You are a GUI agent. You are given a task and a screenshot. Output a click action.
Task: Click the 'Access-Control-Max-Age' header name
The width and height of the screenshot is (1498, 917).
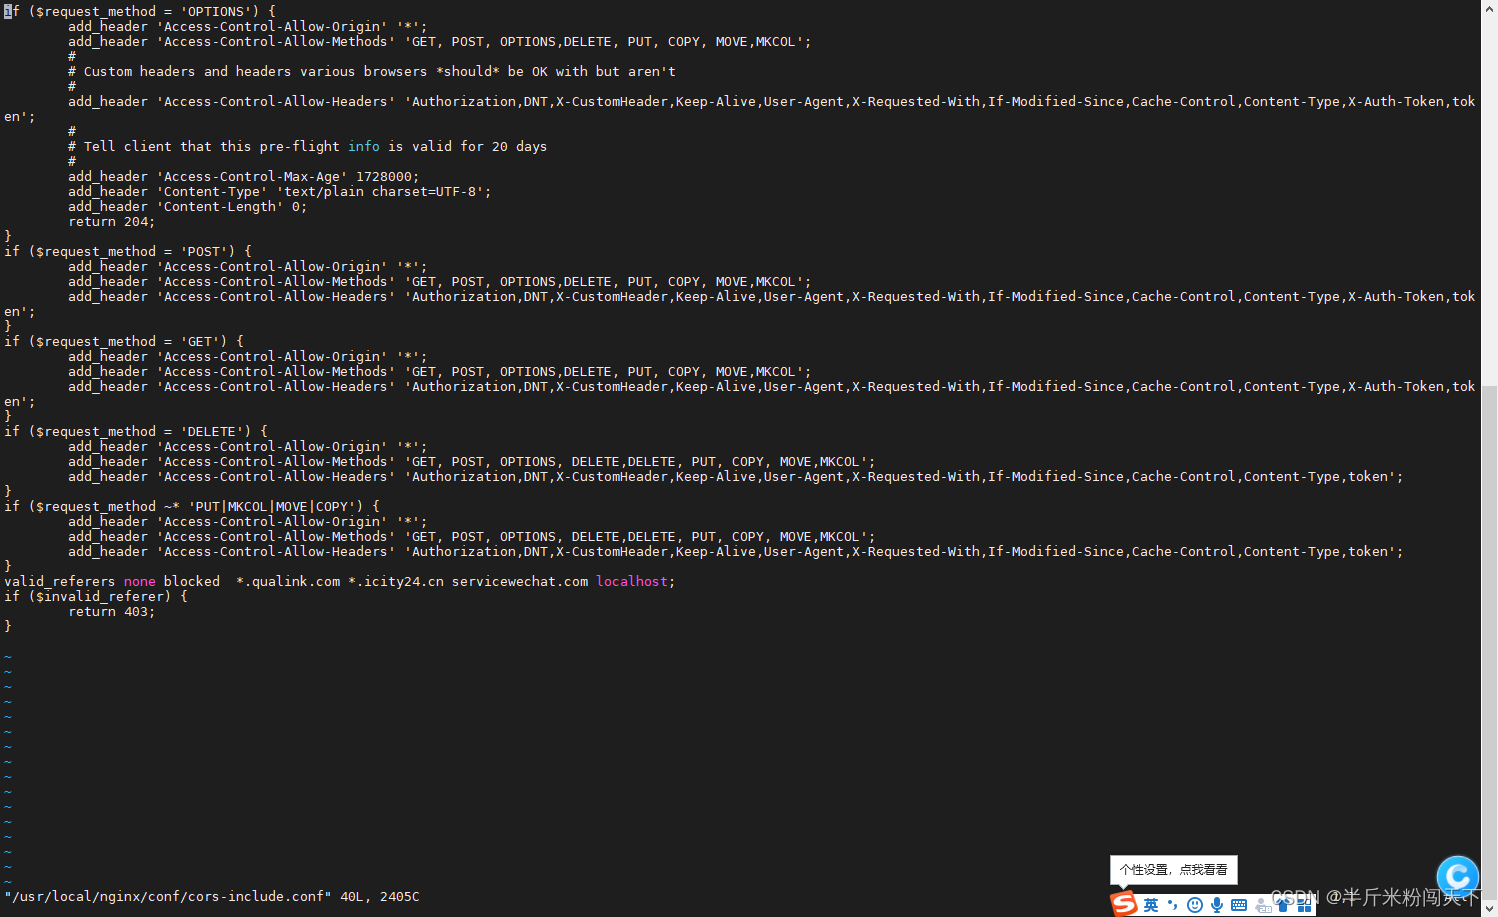point(252,177)
